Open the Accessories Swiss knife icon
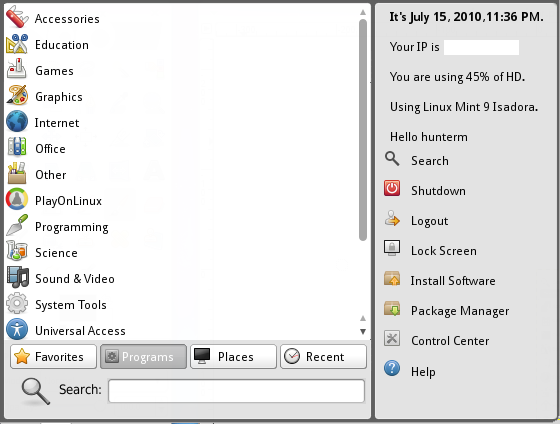This screenshot has width=560, height=424. (x=17, y=18)
